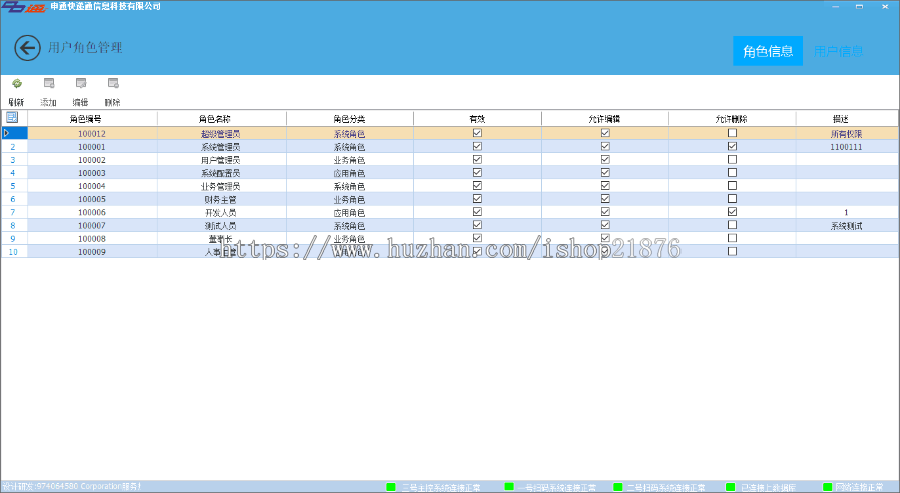Switch to the 用户信息 tab

point(838,51)
